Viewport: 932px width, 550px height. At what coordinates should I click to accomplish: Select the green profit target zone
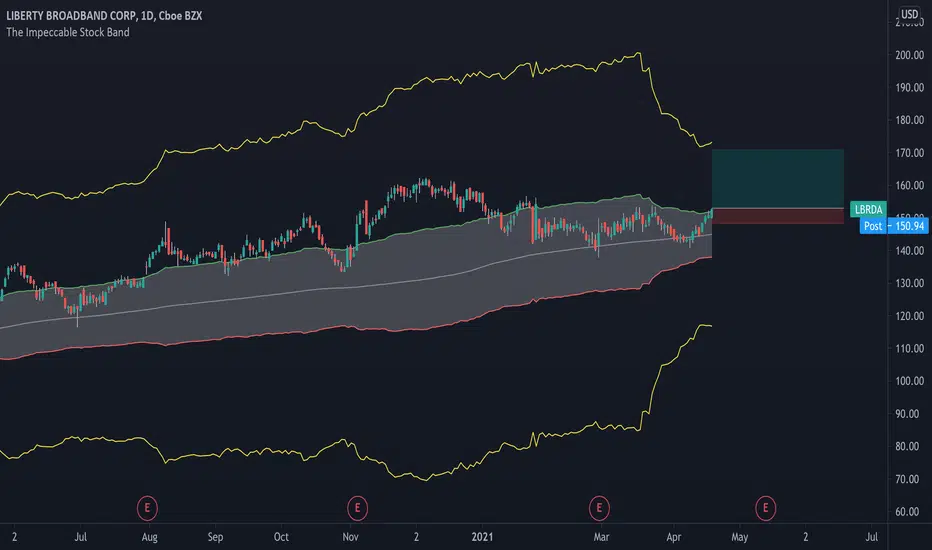[777, 179]
